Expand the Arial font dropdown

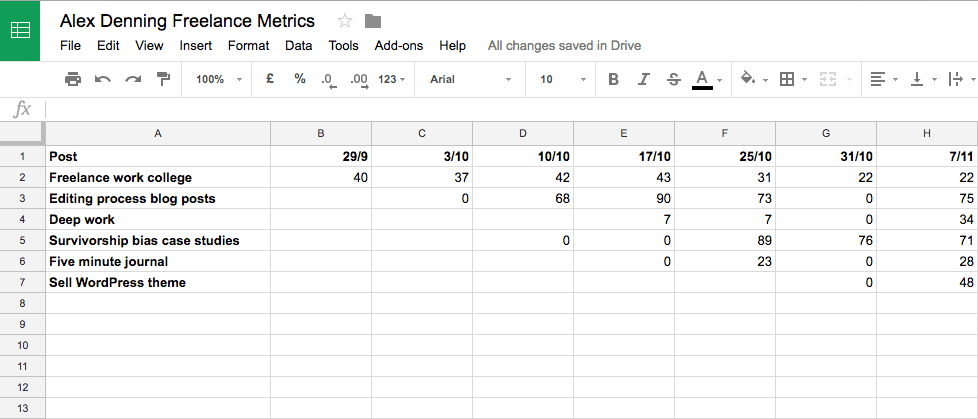pos(470,79)
